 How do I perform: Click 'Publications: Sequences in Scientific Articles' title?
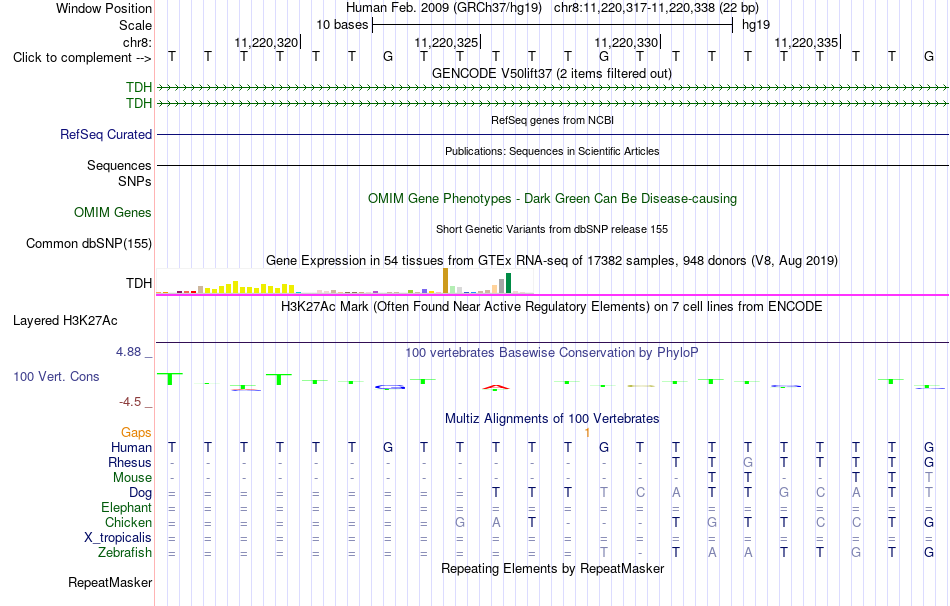[552, 151]
